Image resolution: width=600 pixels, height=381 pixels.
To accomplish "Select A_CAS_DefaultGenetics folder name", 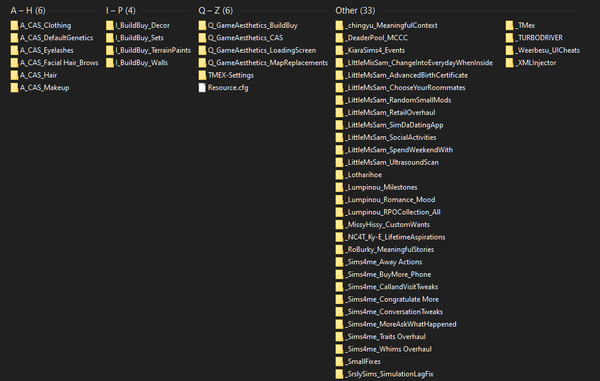I will point(57,38).
